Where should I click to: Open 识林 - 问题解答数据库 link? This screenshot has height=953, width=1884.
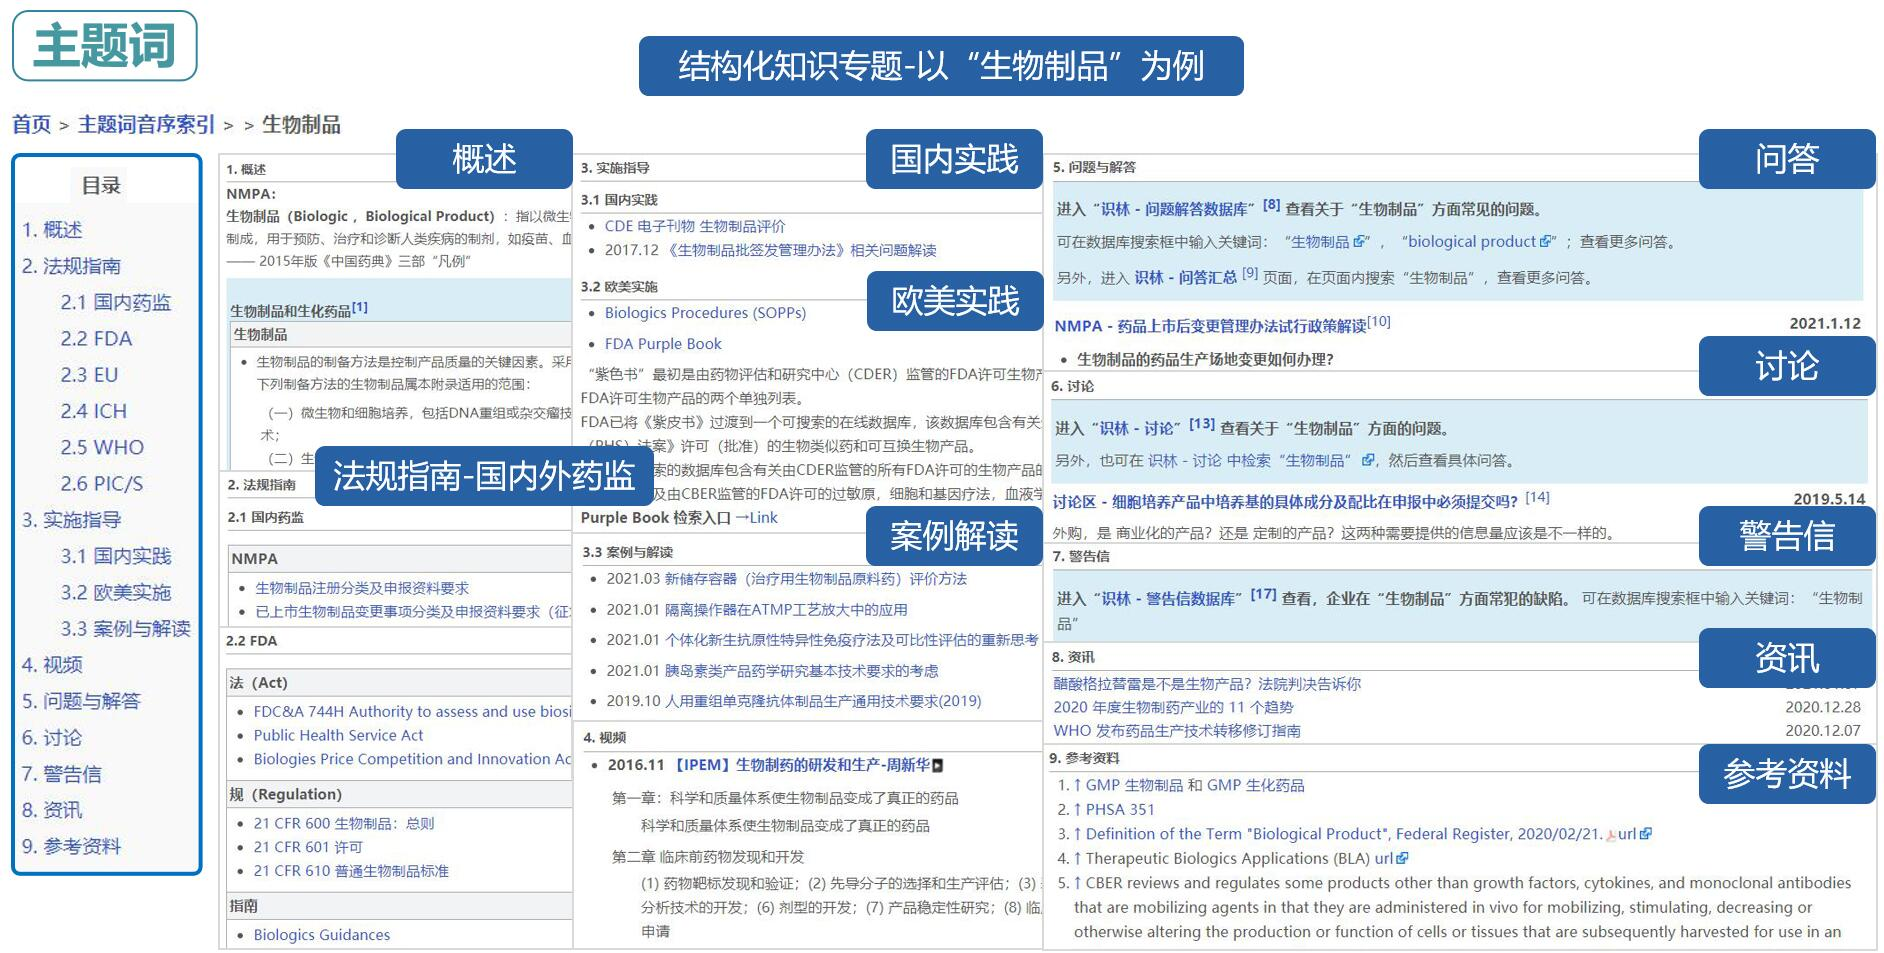pos(1174,209)
